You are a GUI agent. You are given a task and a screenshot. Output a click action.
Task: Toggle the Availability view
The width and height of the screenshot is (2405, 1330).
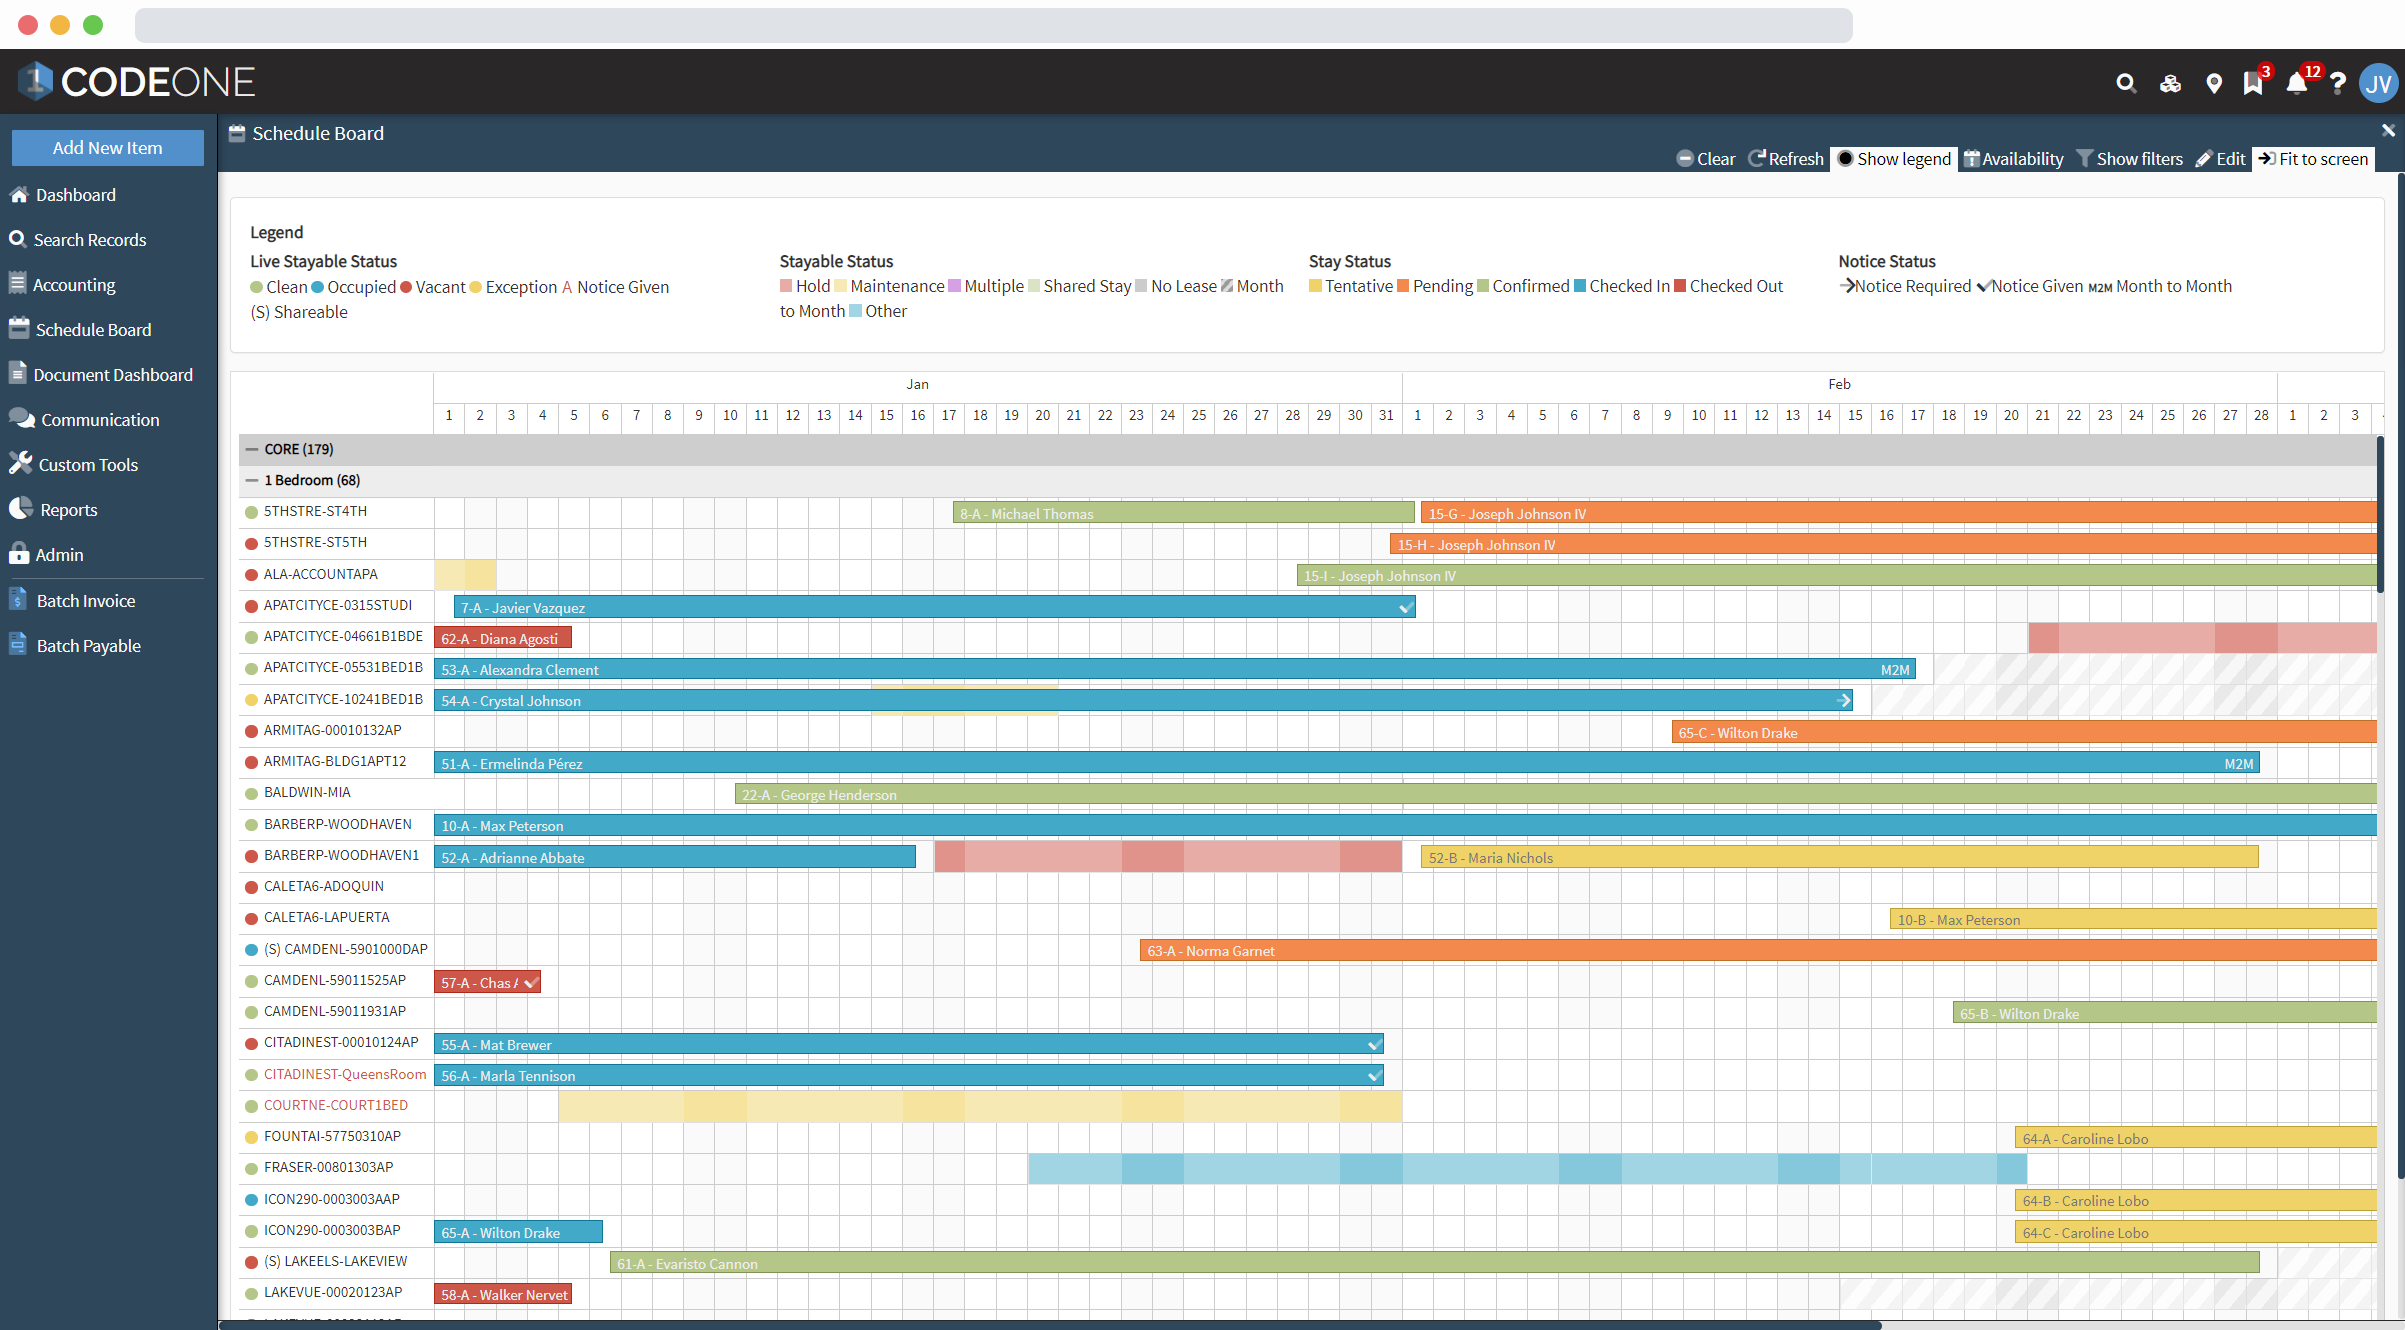point(2013,159)
